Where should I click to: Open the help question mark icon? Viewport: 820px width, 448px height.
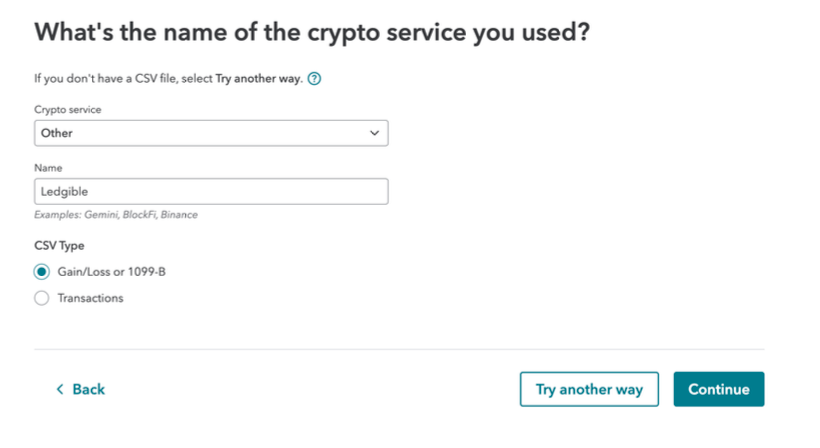click(x=314, y=78)
